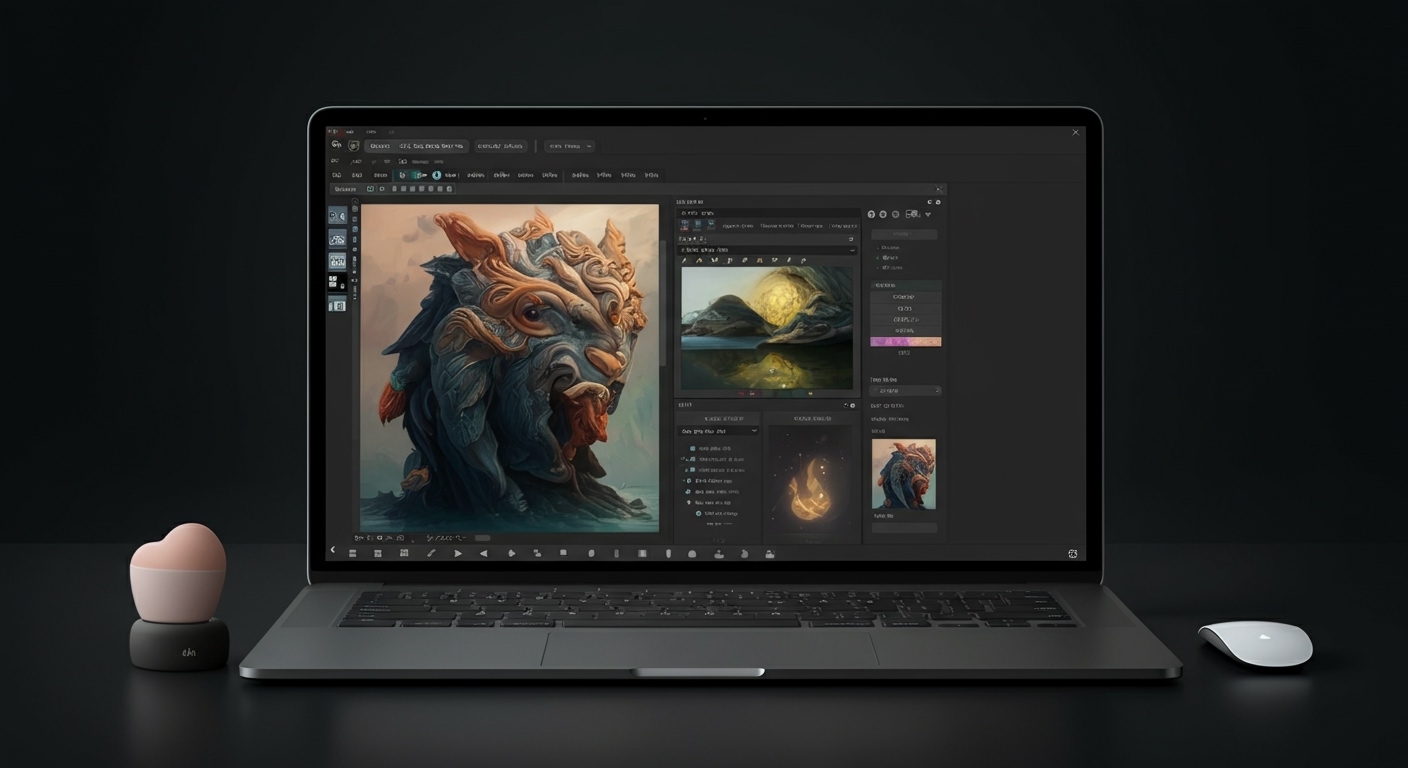The image size is (1408, 768).
Task: Select the layers panel icon in the left sidebar
Action: pyautogui.click(x=337, y=282)
